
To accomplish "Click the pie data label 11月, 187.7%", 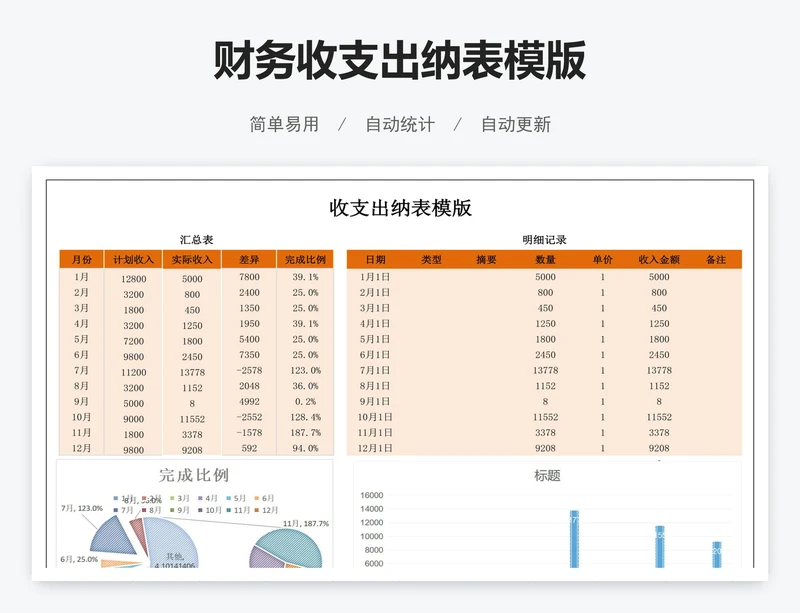I will pos(306,524).
